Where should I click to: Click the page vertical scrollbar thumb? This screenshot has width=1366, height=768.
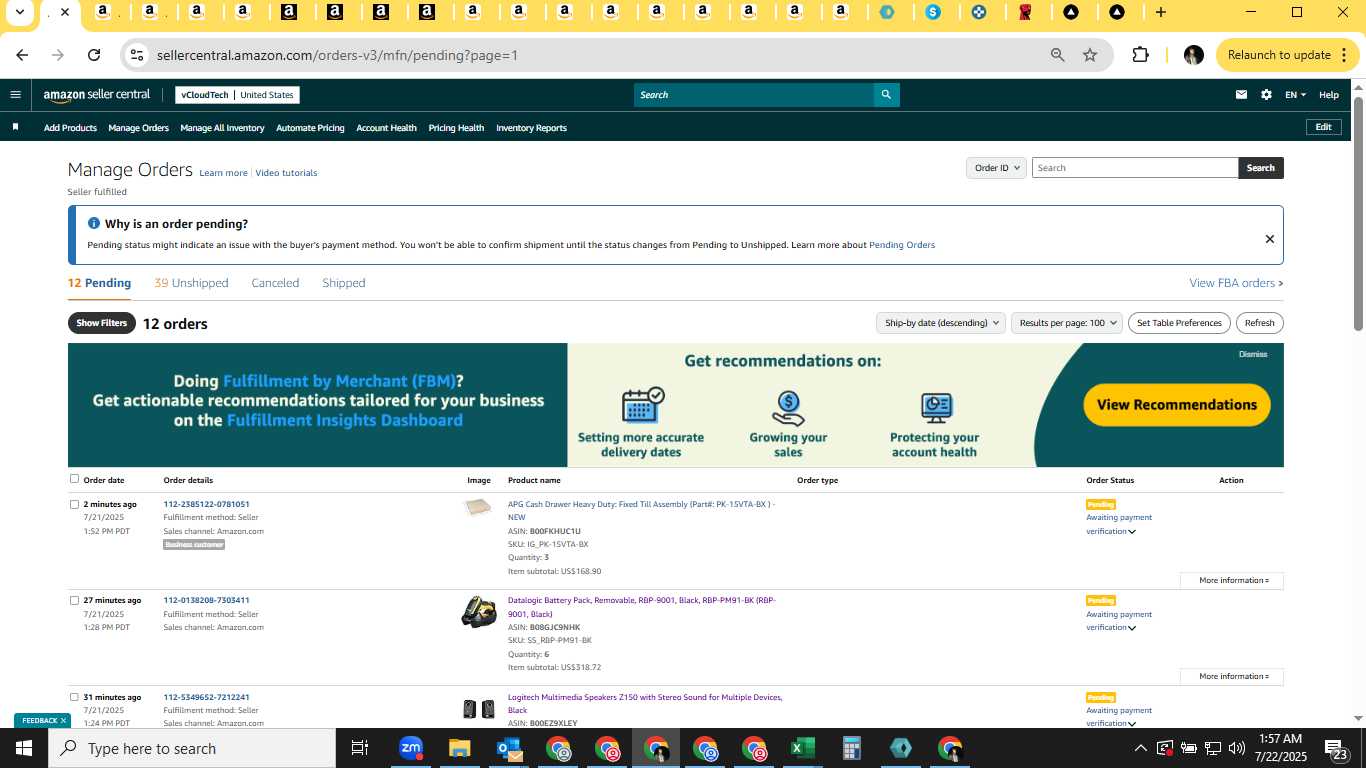coord(1358,214)
